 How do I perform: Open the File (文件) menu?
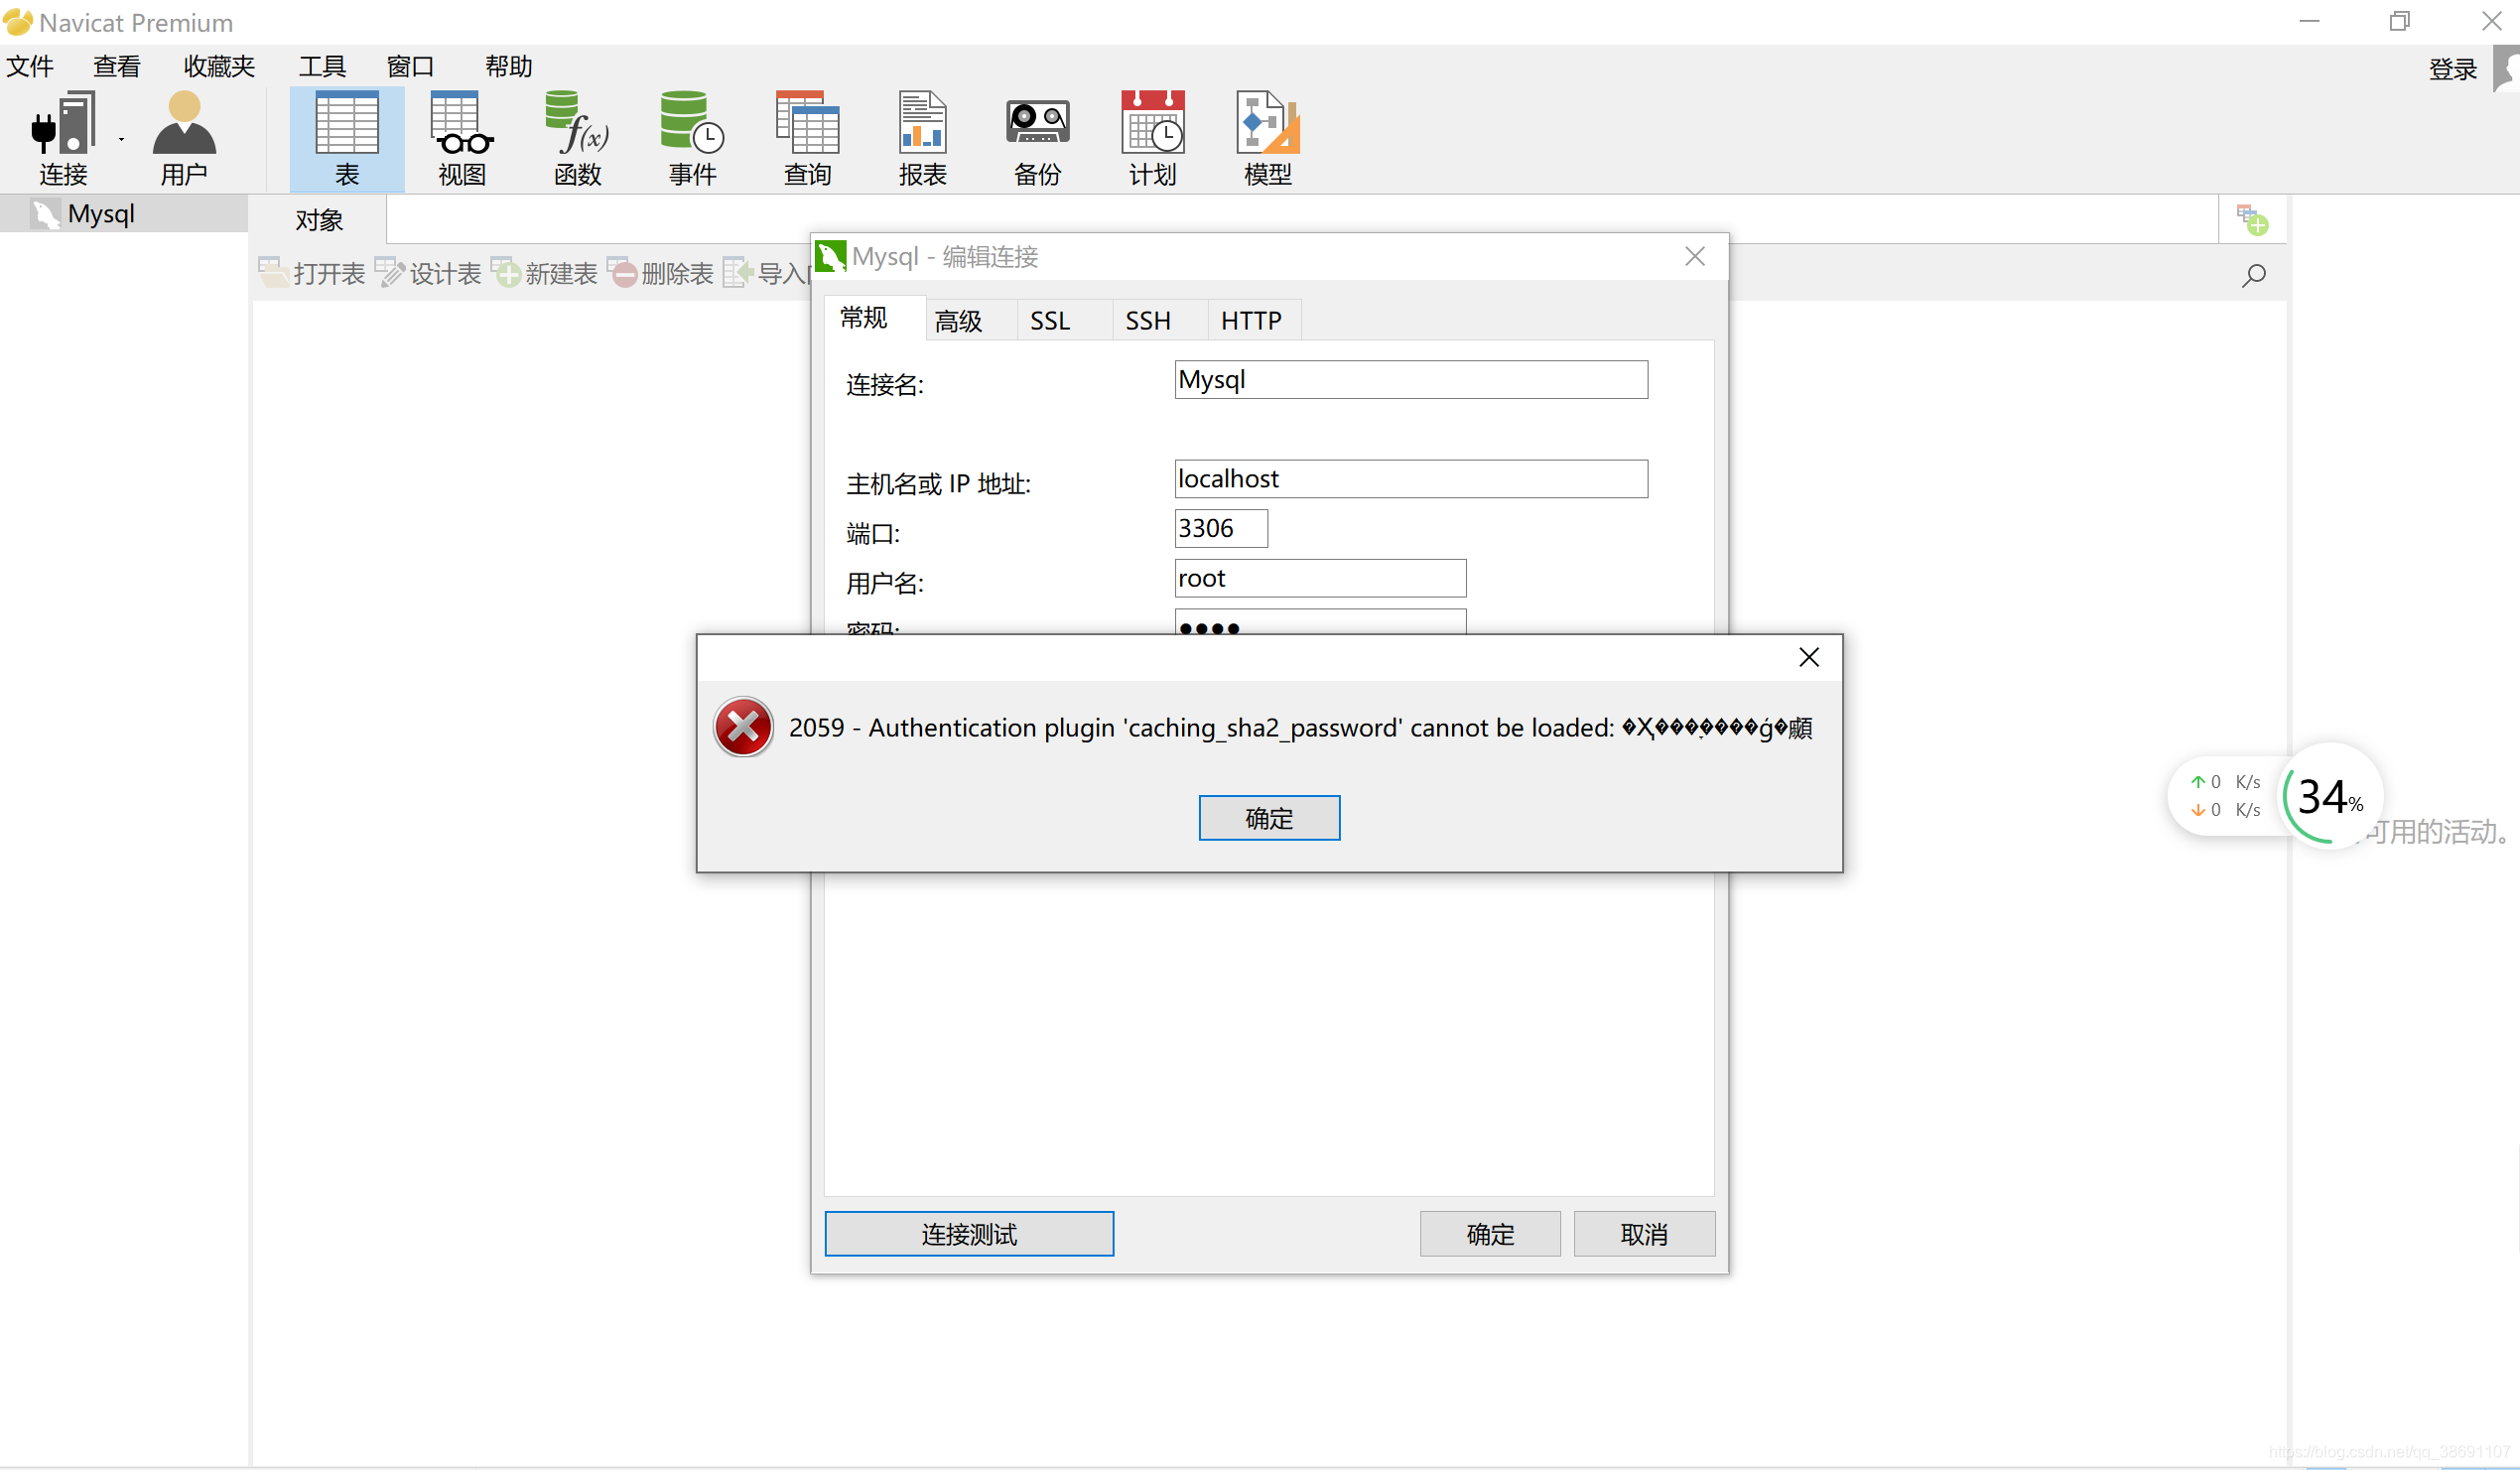(30, 66)
